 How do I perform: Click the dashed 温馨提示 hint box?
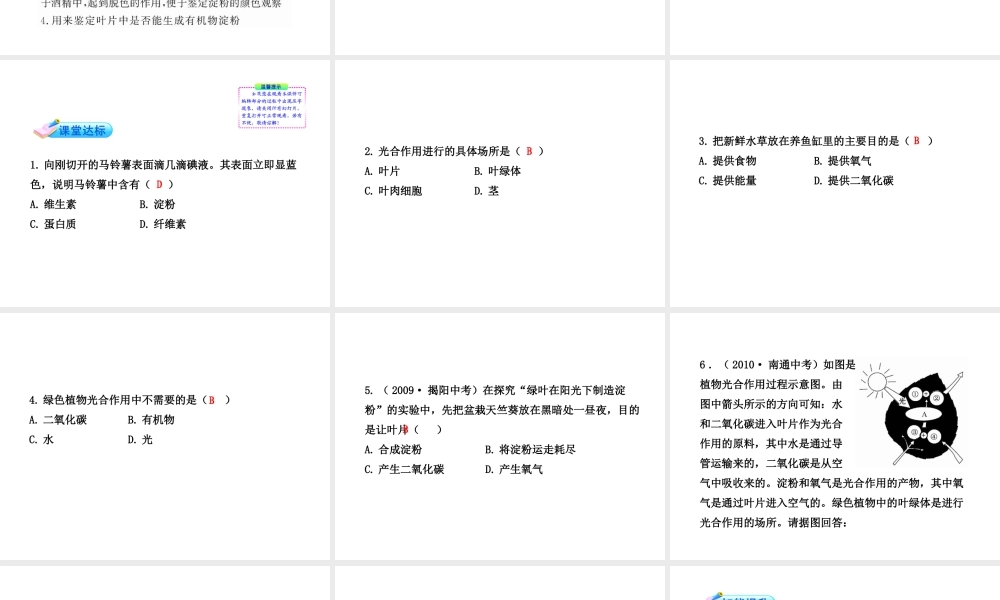click(272, 106)
